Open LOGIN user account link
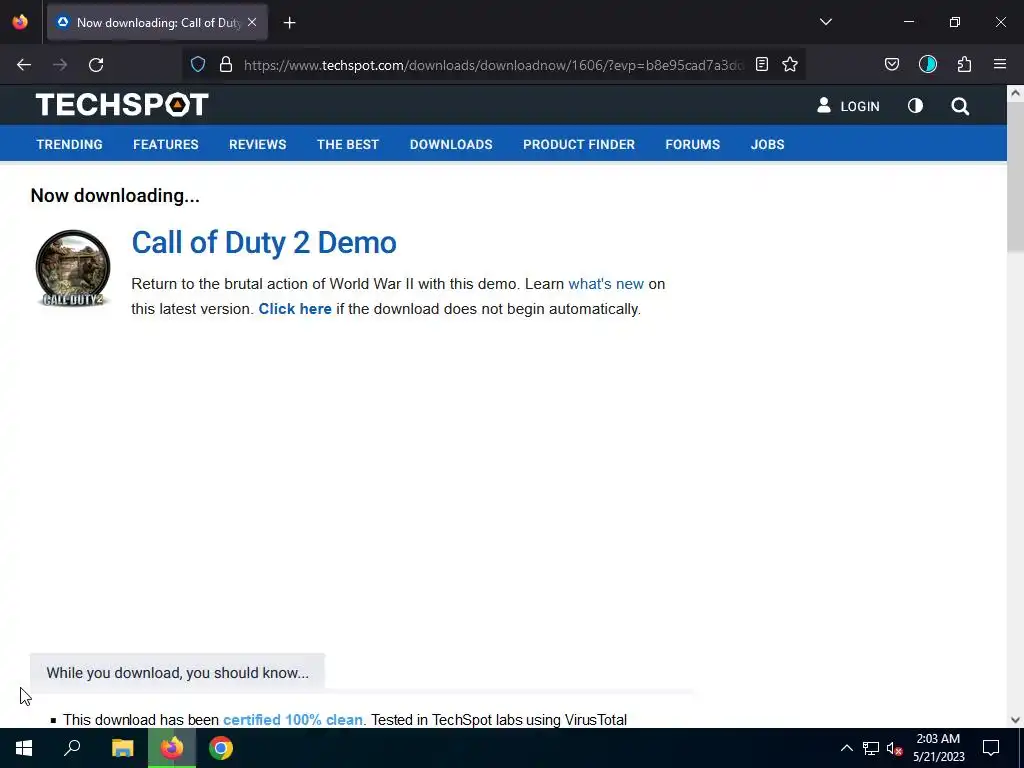The height and width of the screenshot is (768, 1024). pos(848,106)
